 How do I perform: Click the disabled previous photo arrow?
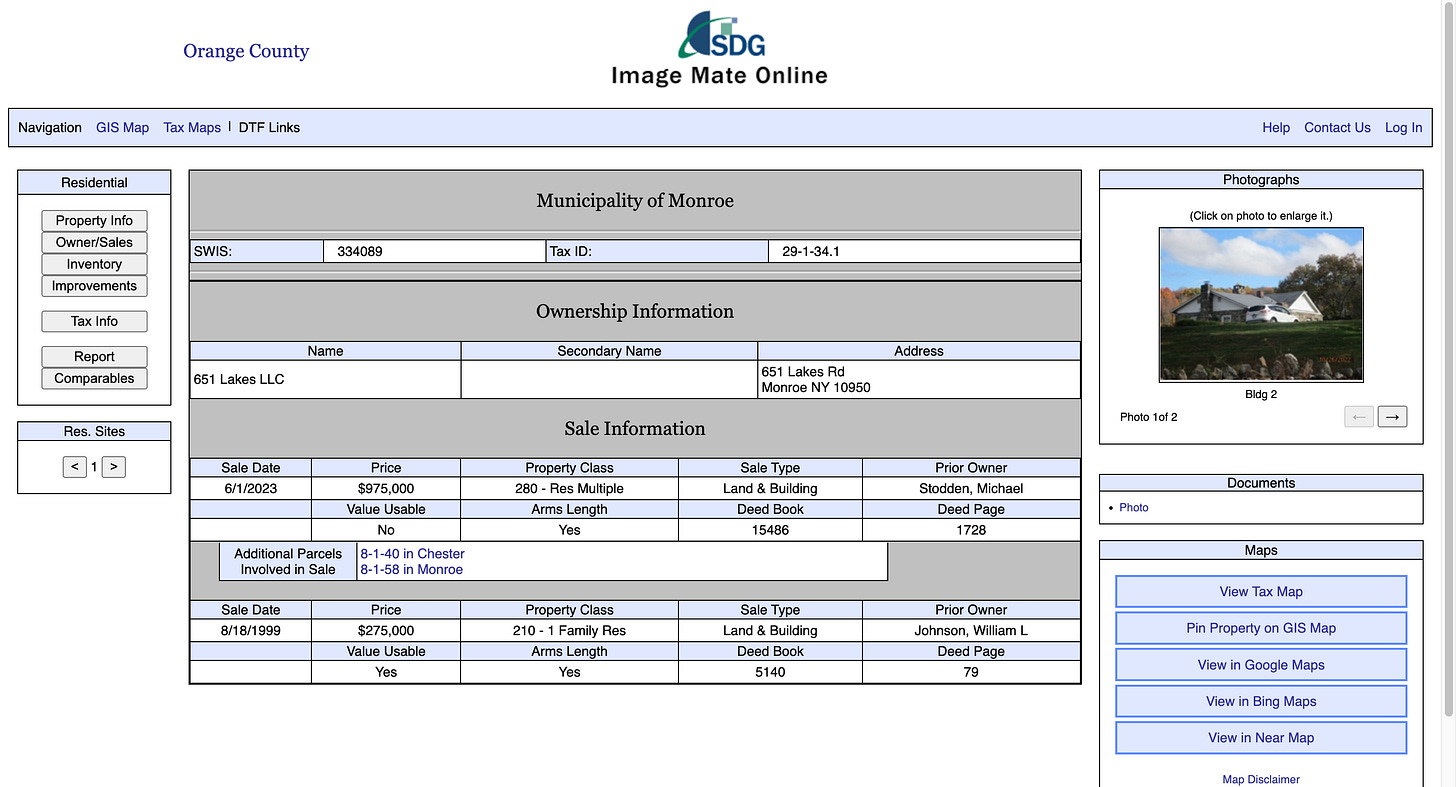pyautogui.click(x=1359, y=416)
